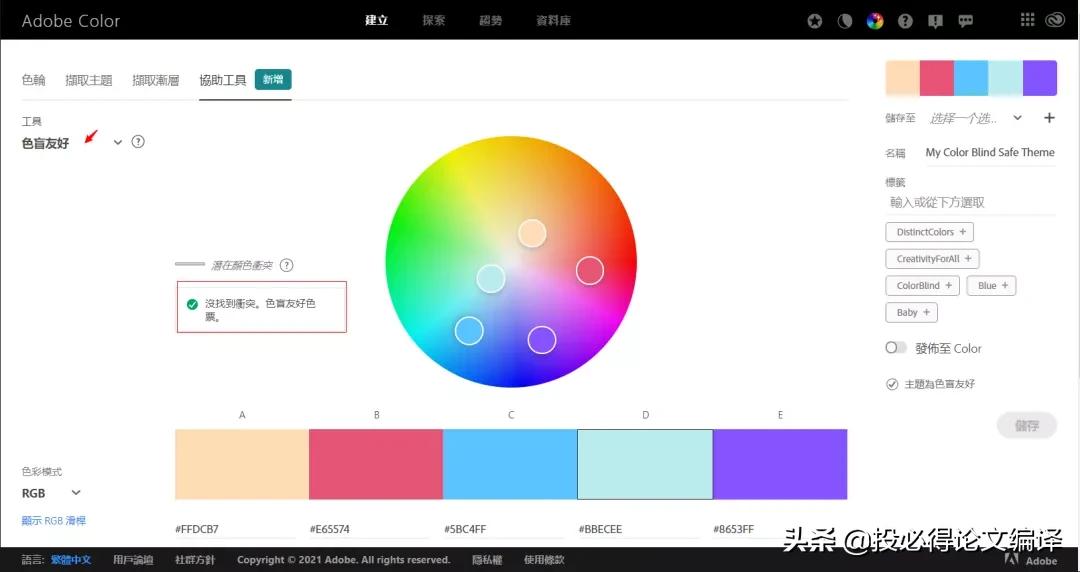Click the 顯示 RGB 滑桿 link
Screen dimensions: 1080x572
54,521
